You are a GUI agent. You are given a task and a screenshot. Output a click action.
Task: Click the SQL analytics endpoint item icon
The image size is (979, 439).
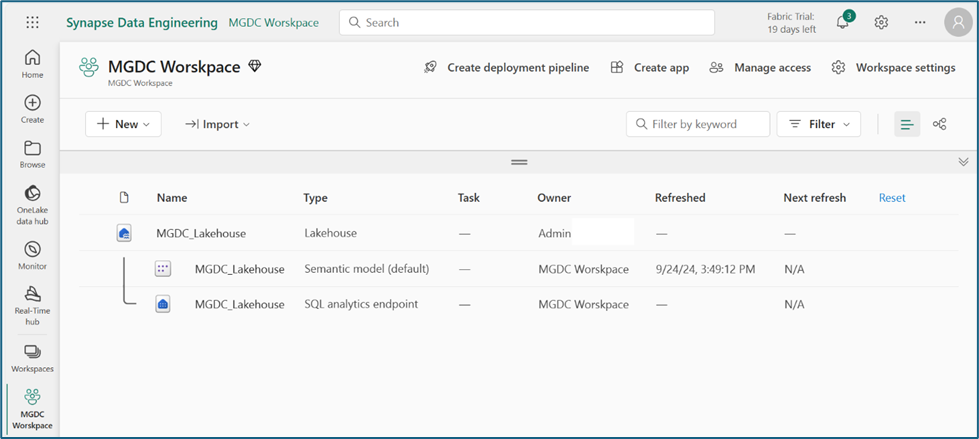coord(162,304)
